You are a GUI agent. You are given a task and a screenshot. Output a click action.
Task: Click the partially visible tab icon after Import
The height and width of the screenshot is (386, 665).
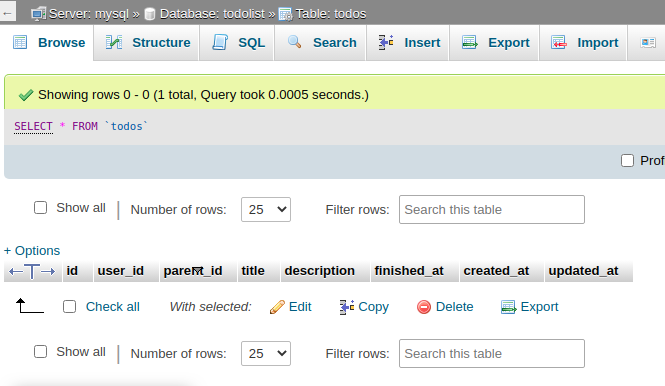tap(648, 42)
